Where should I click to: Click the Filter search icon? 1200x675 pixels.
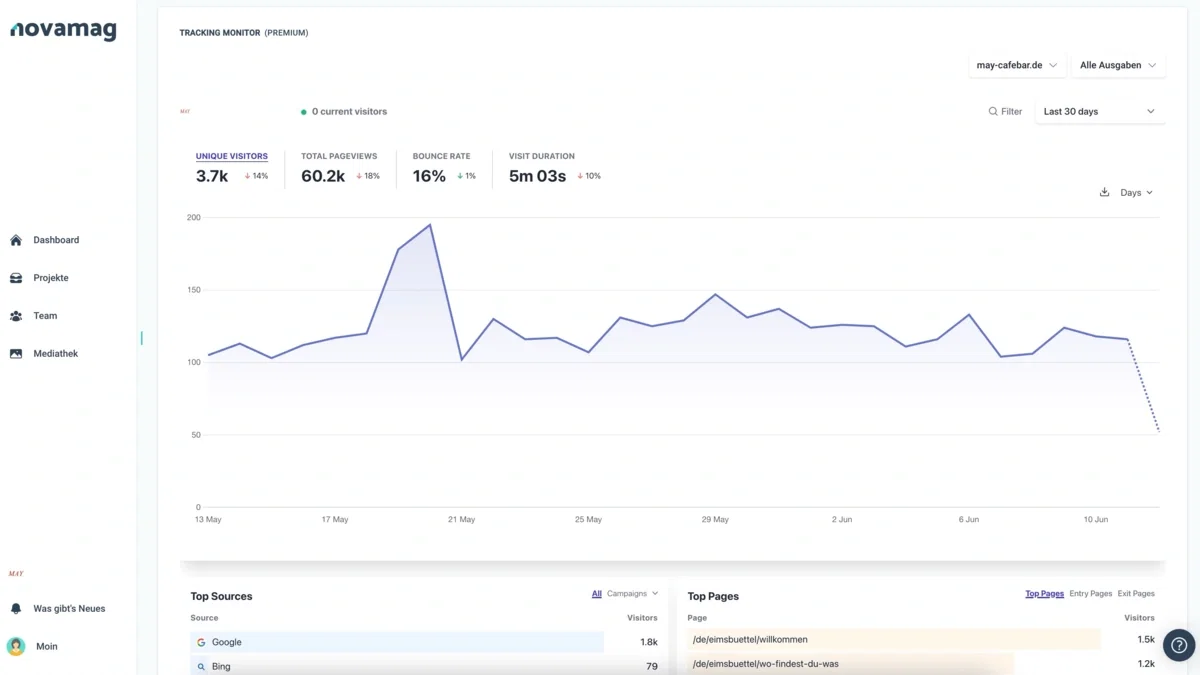click(993, 112)
